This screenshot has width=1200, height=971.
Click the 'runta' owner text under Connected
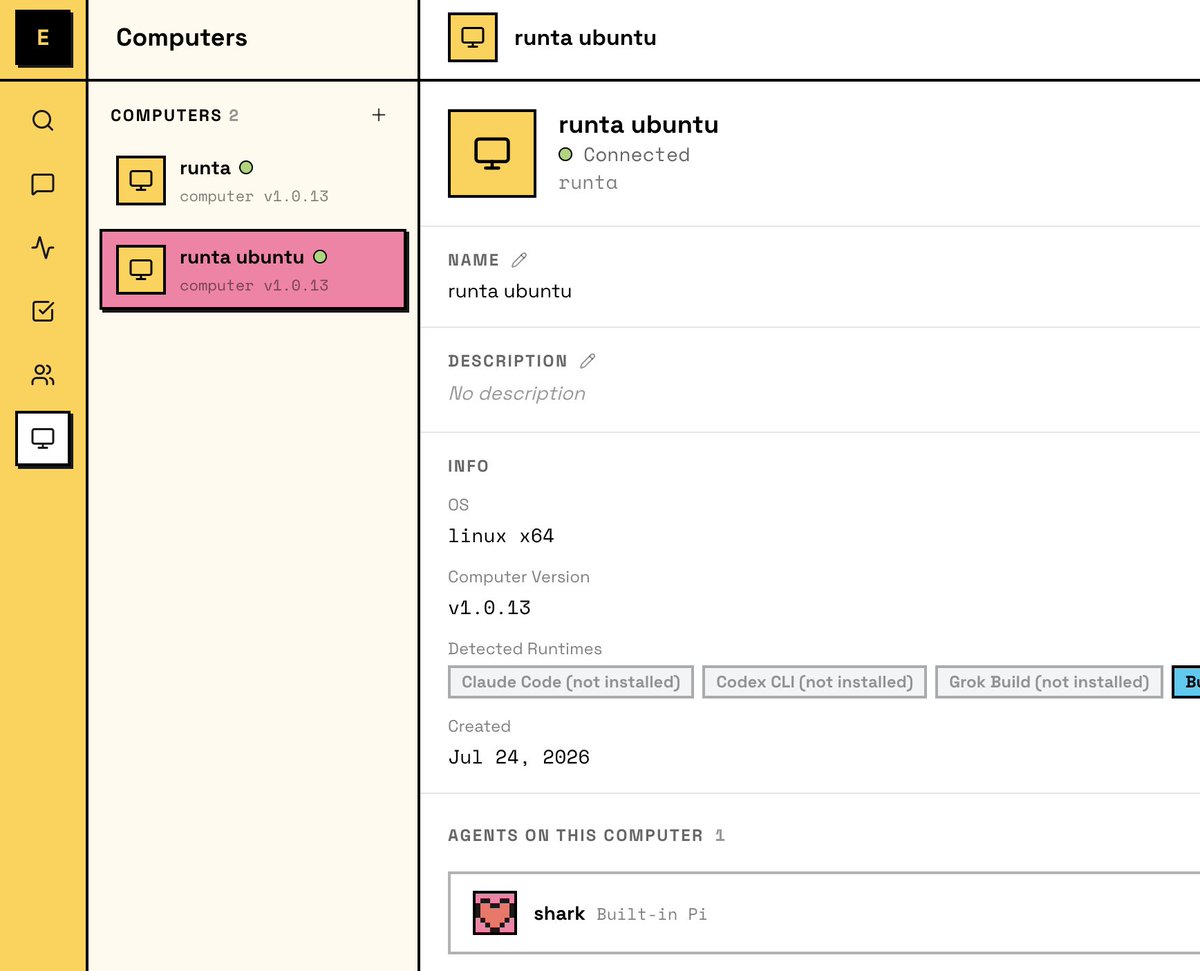[x=588, y=183]
